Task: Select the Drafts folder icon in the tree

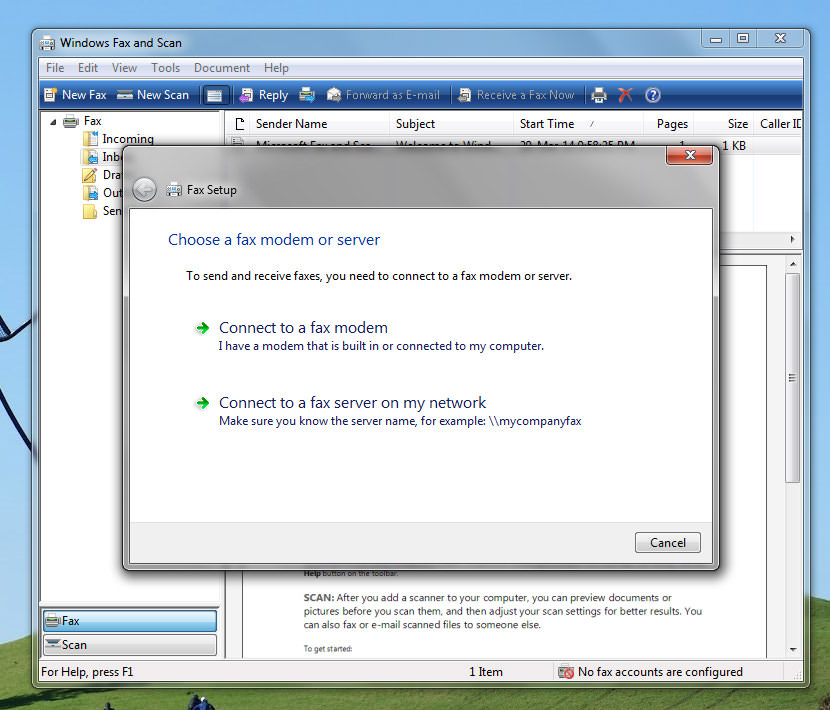Action: pos(90,175)
